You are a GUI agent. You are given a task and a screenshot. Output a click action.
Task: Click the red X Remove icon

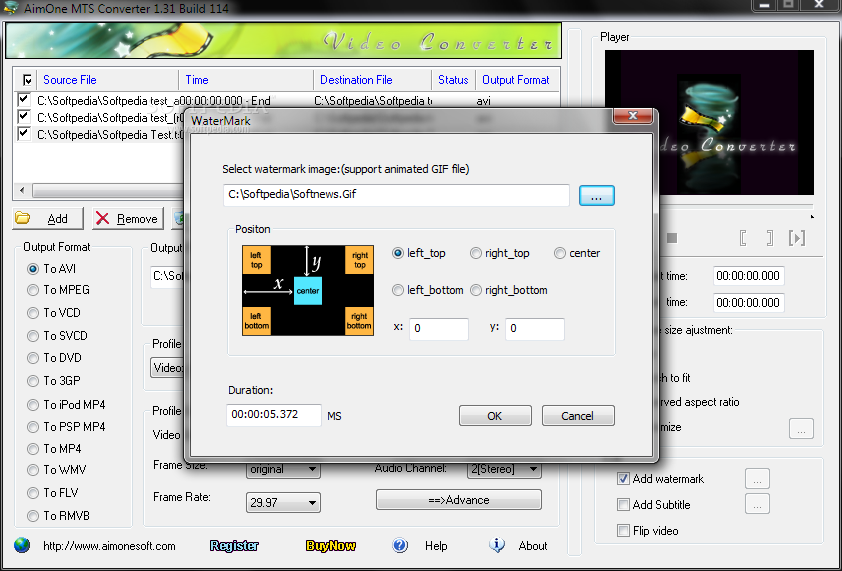102,218
